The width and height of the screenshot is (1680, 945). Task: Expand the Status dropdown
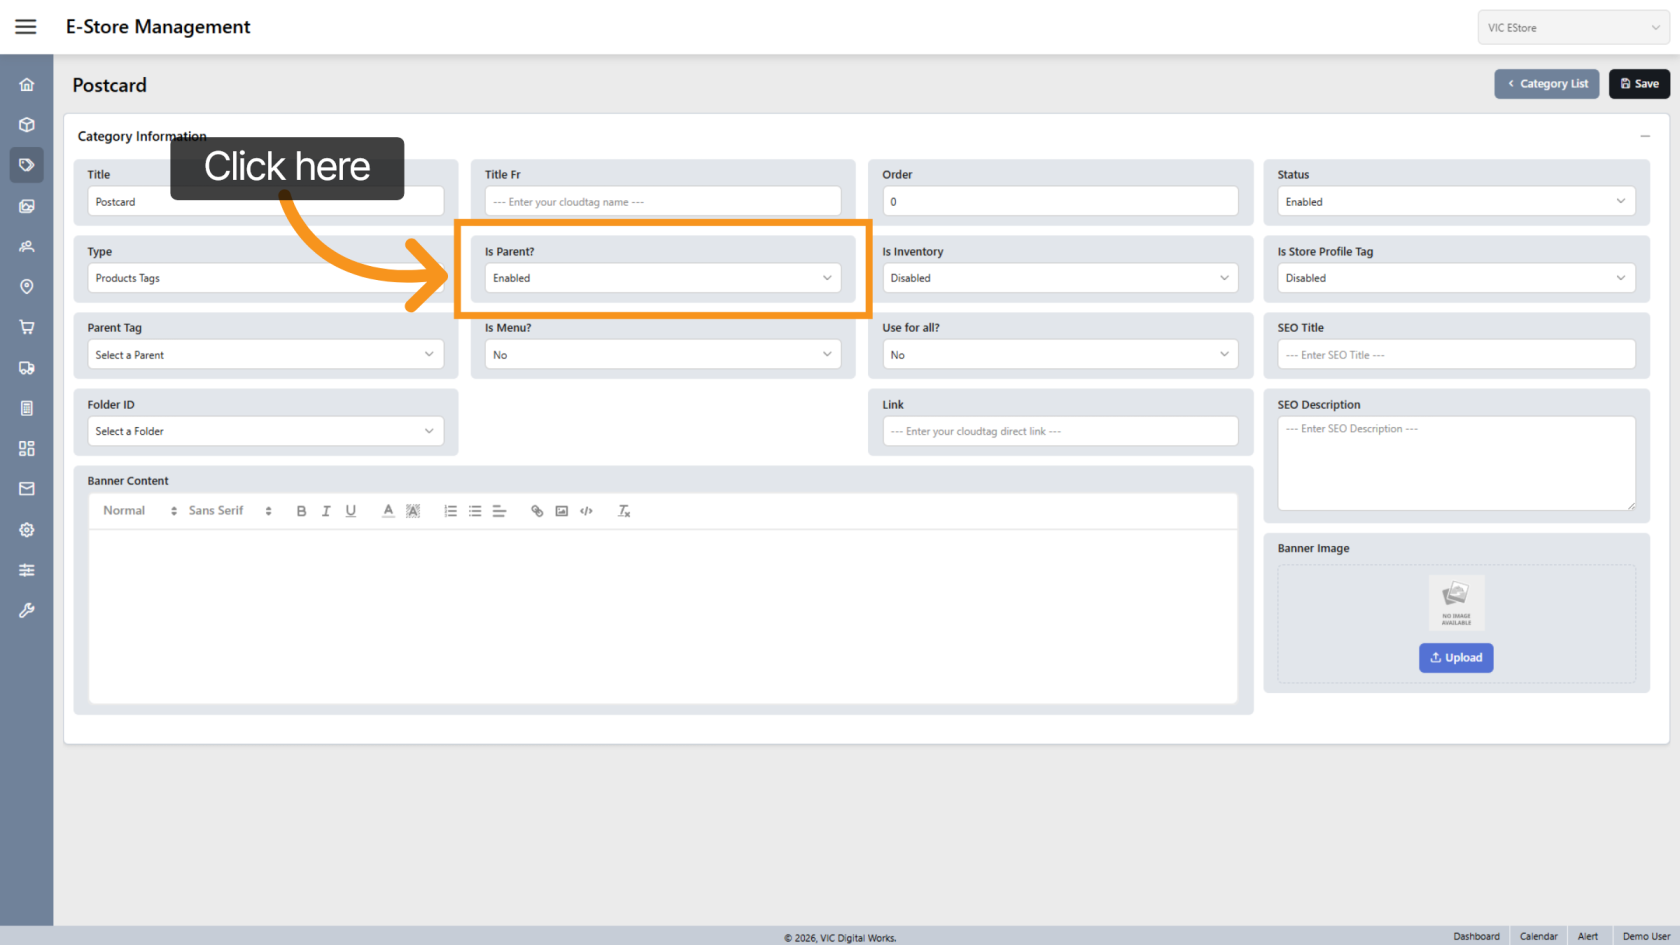pyautogui.click(x=1455, y=201)
